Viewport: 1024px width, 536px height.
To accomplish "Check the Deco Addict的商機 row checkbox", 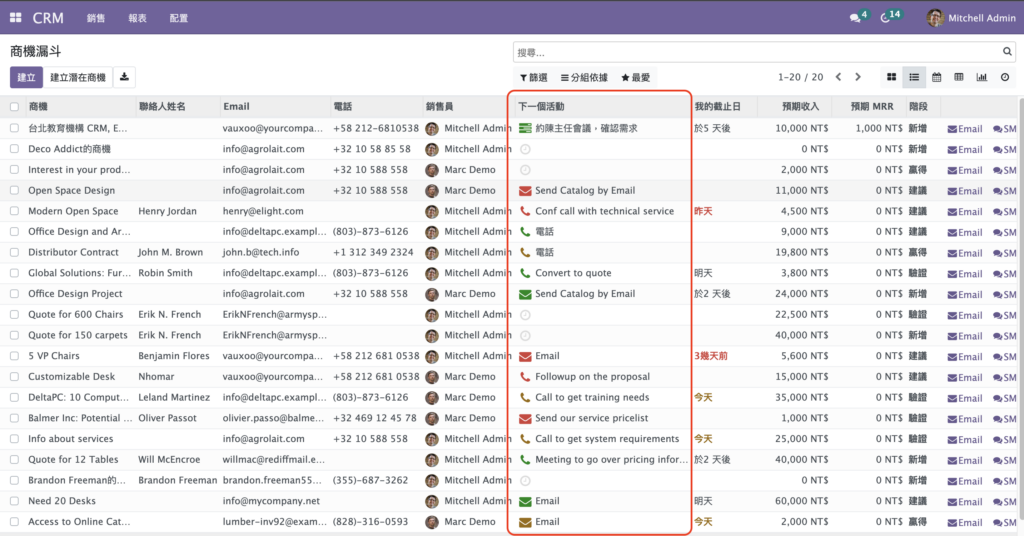I will coord(14,149).
